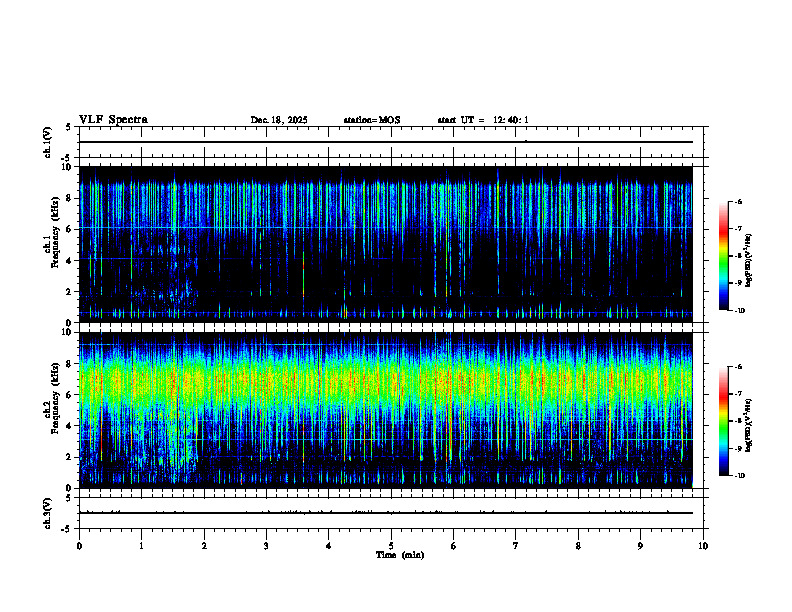Click tick label "7" on the time axis
792x612 pixels.
pos(516,546)
